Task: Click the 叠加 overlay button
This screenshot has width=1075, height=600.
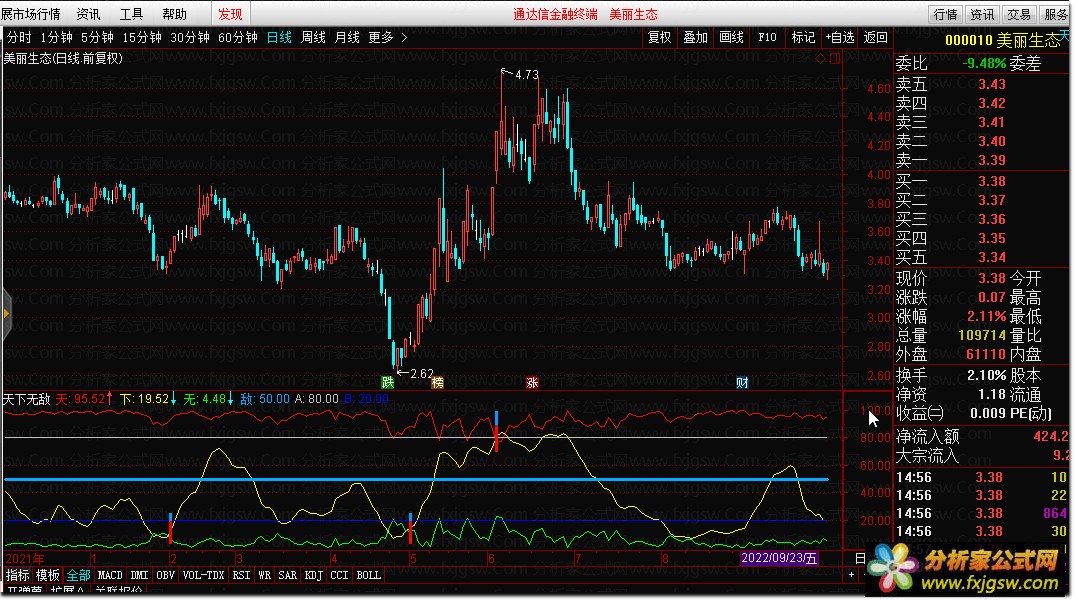Action: 695,37
